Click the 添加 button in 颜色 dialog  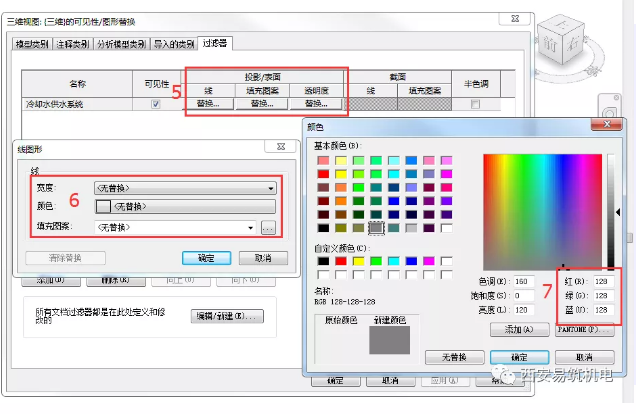(520, 330)
